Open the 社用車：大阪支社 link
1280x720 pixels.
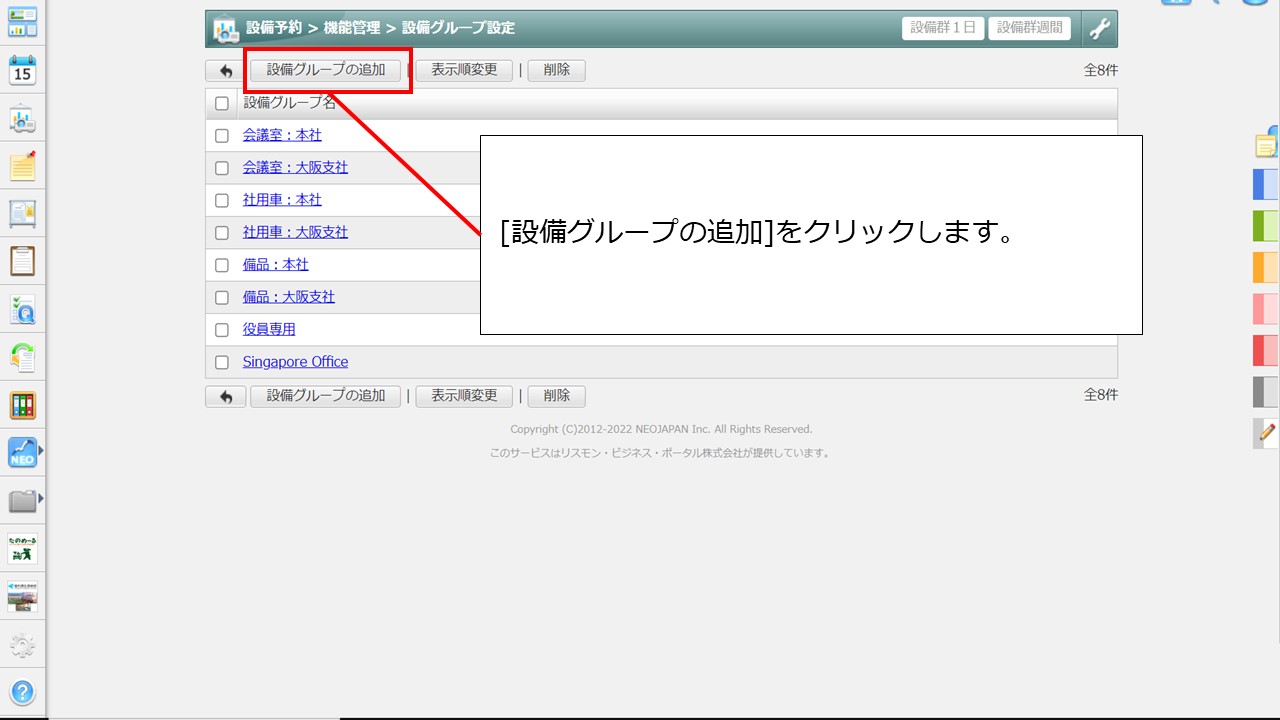coord(295,232)
